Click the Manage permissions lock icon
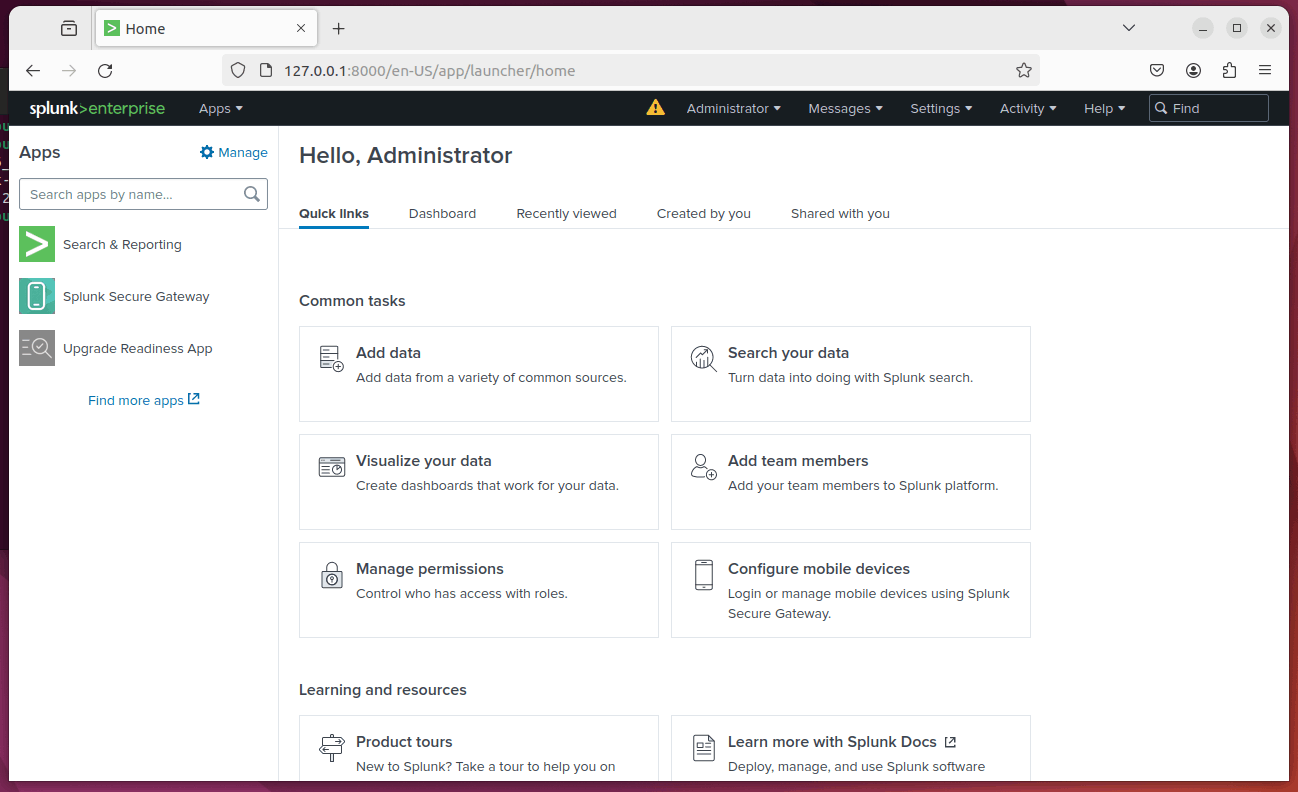Screen dimensions: 1298x792 (331, 575)
